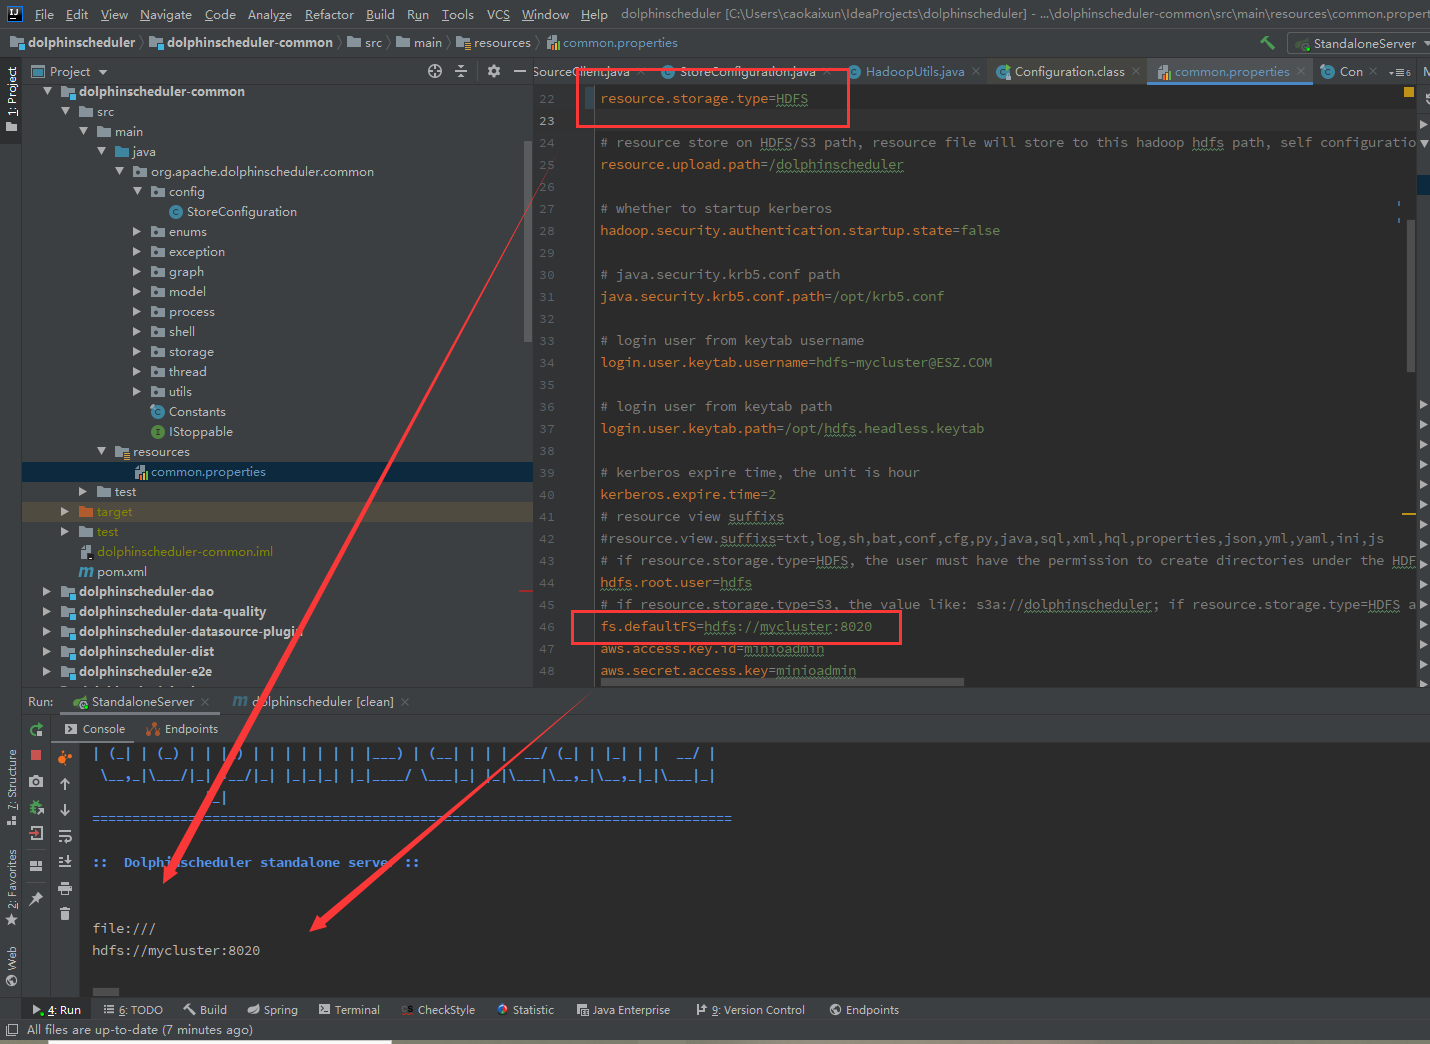Open the TODO tool window
This screenshot has height=1044, width=1430.
pyautogui.click(x=133, y=1010)
